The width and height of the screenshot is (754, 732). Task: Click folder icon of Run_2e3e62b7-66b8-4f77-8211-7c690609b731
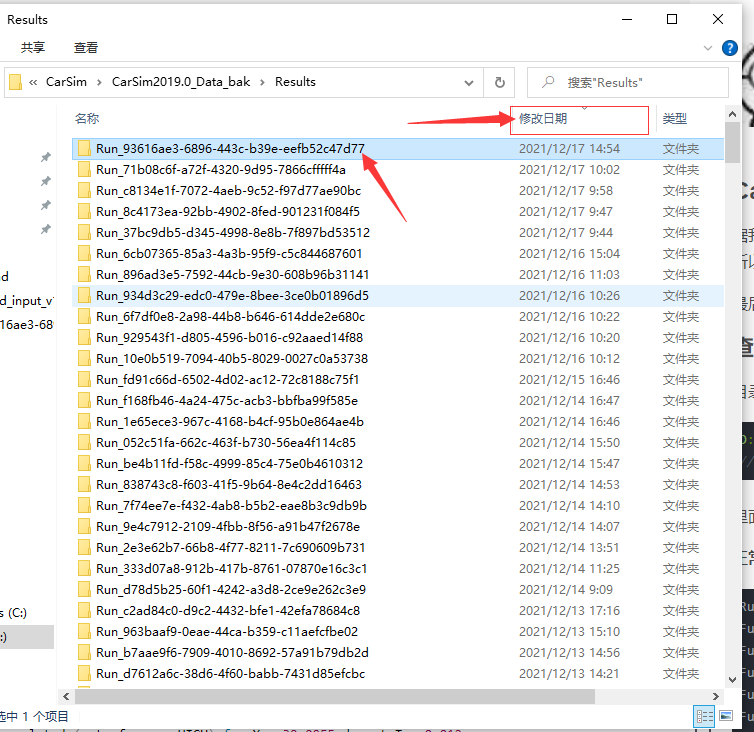(x=84, y=548)
